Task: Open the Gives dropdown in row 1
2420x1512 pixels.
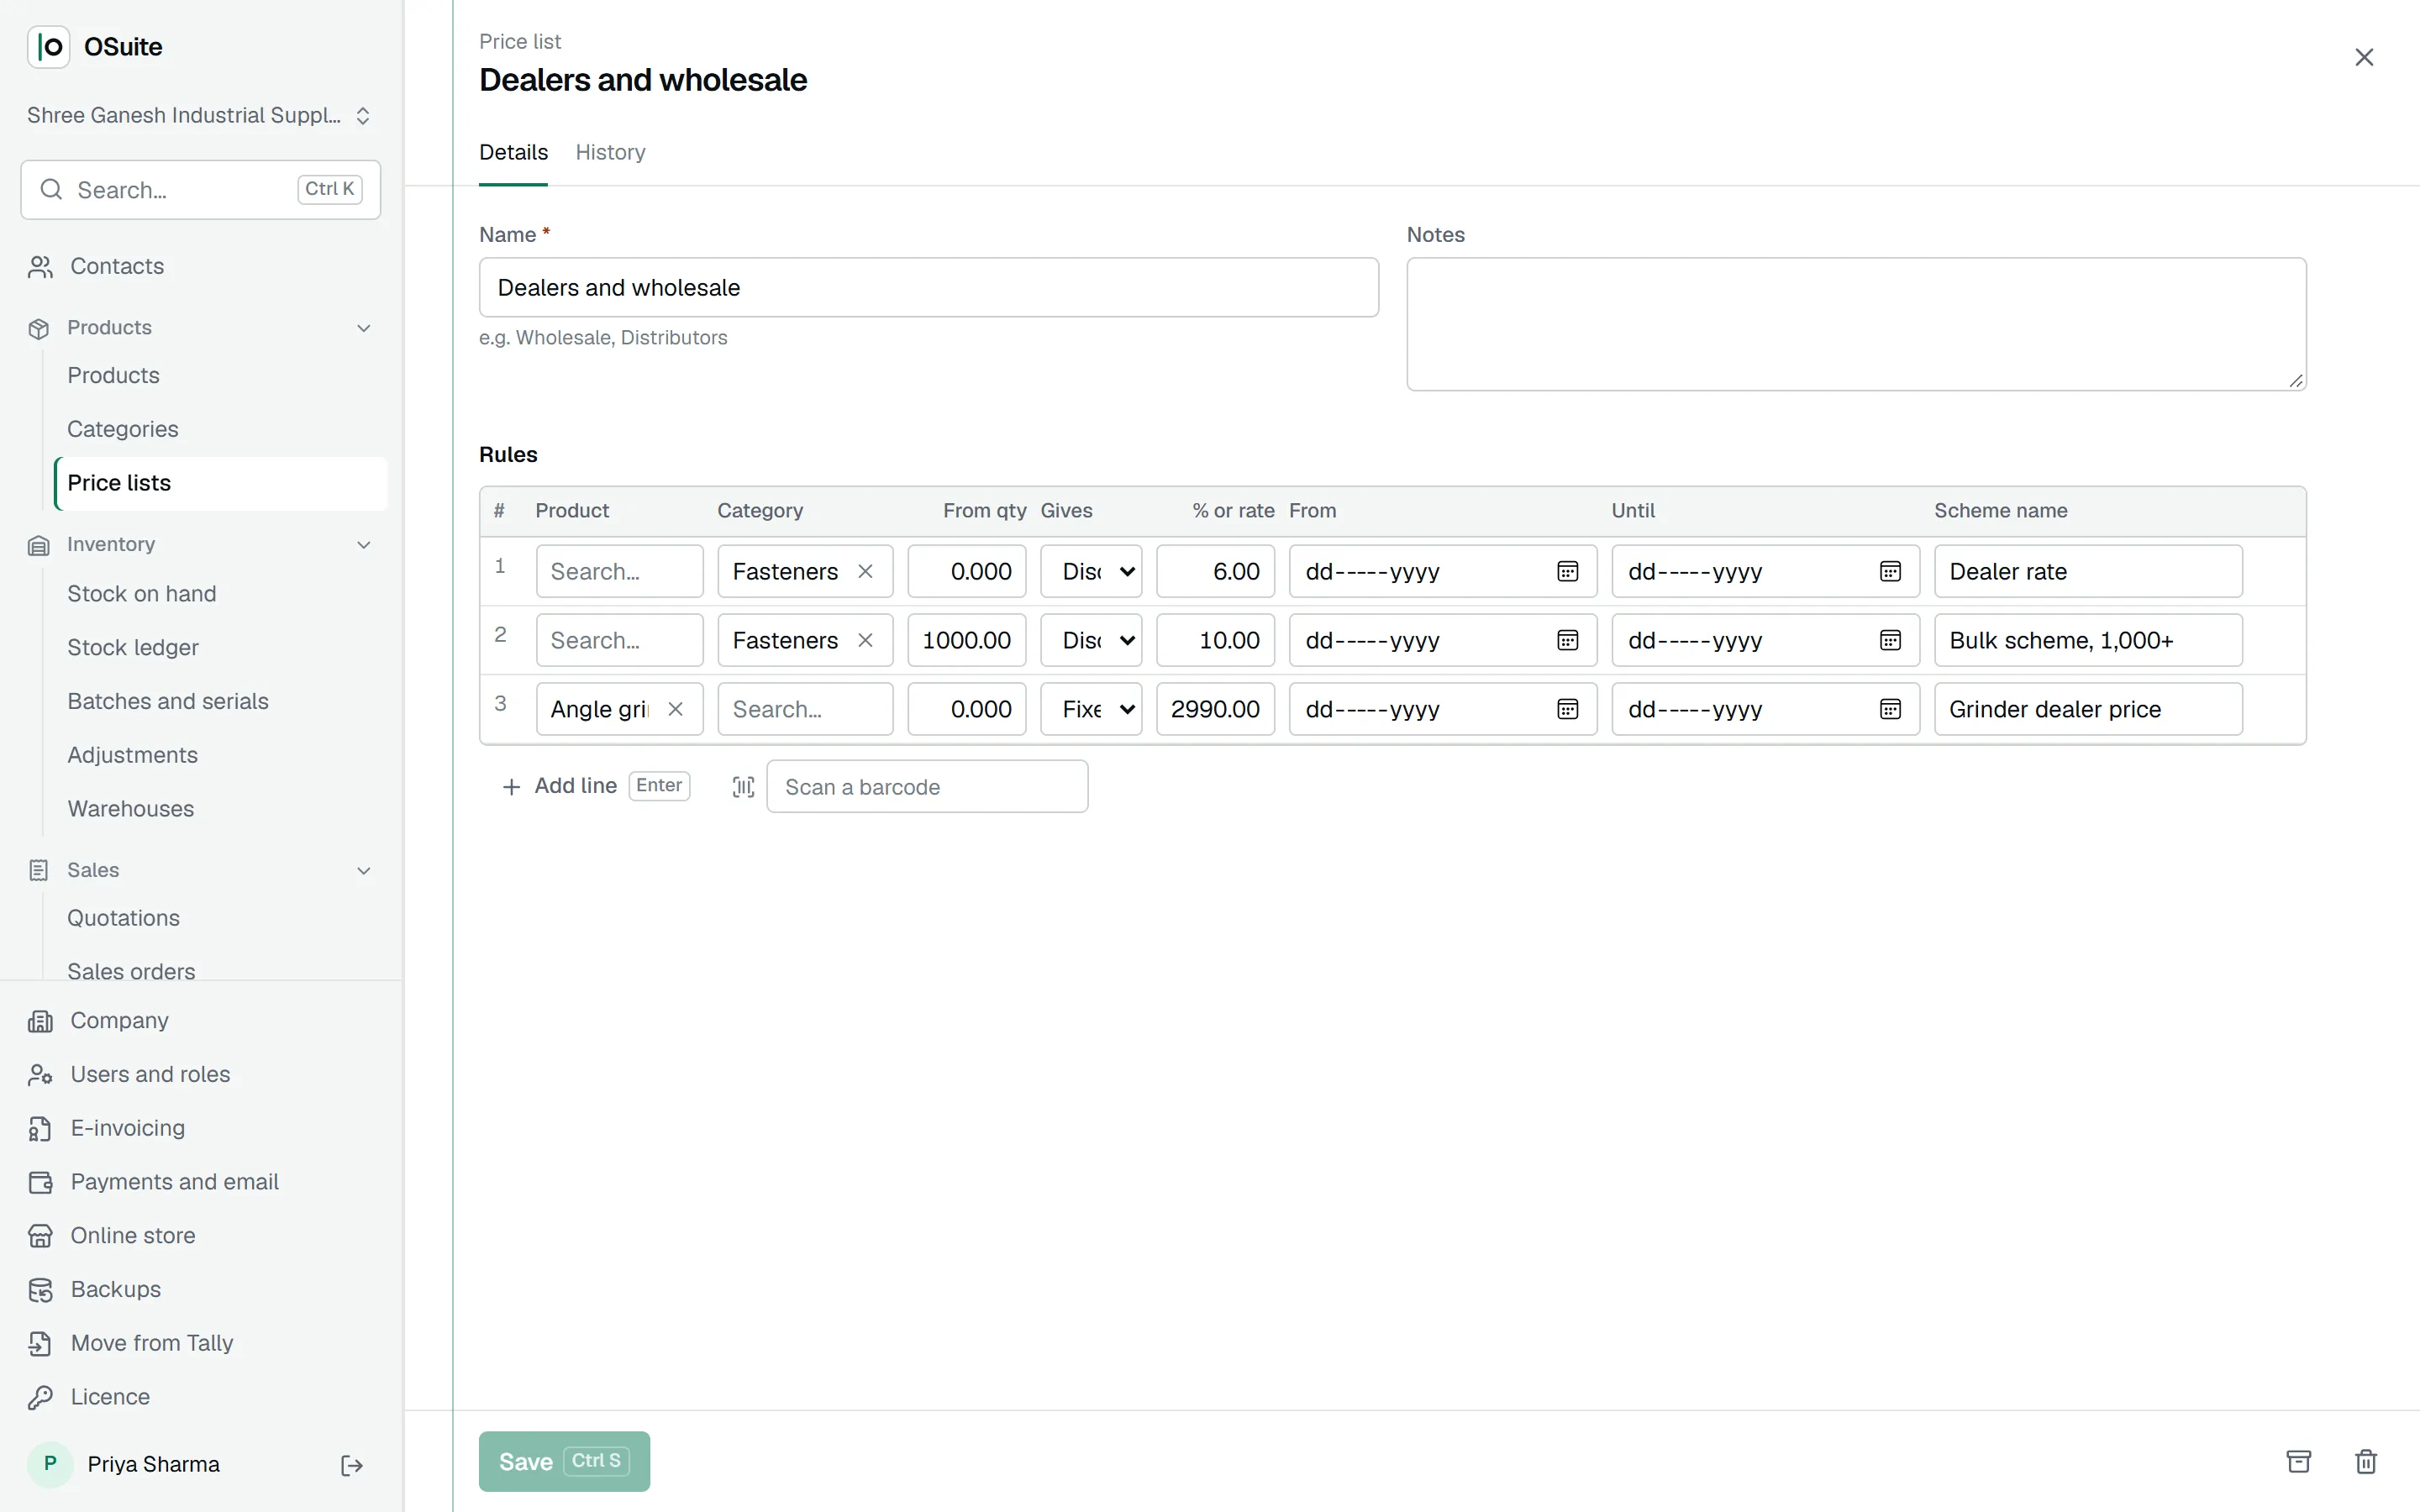Action: [x=1091, y=571]
